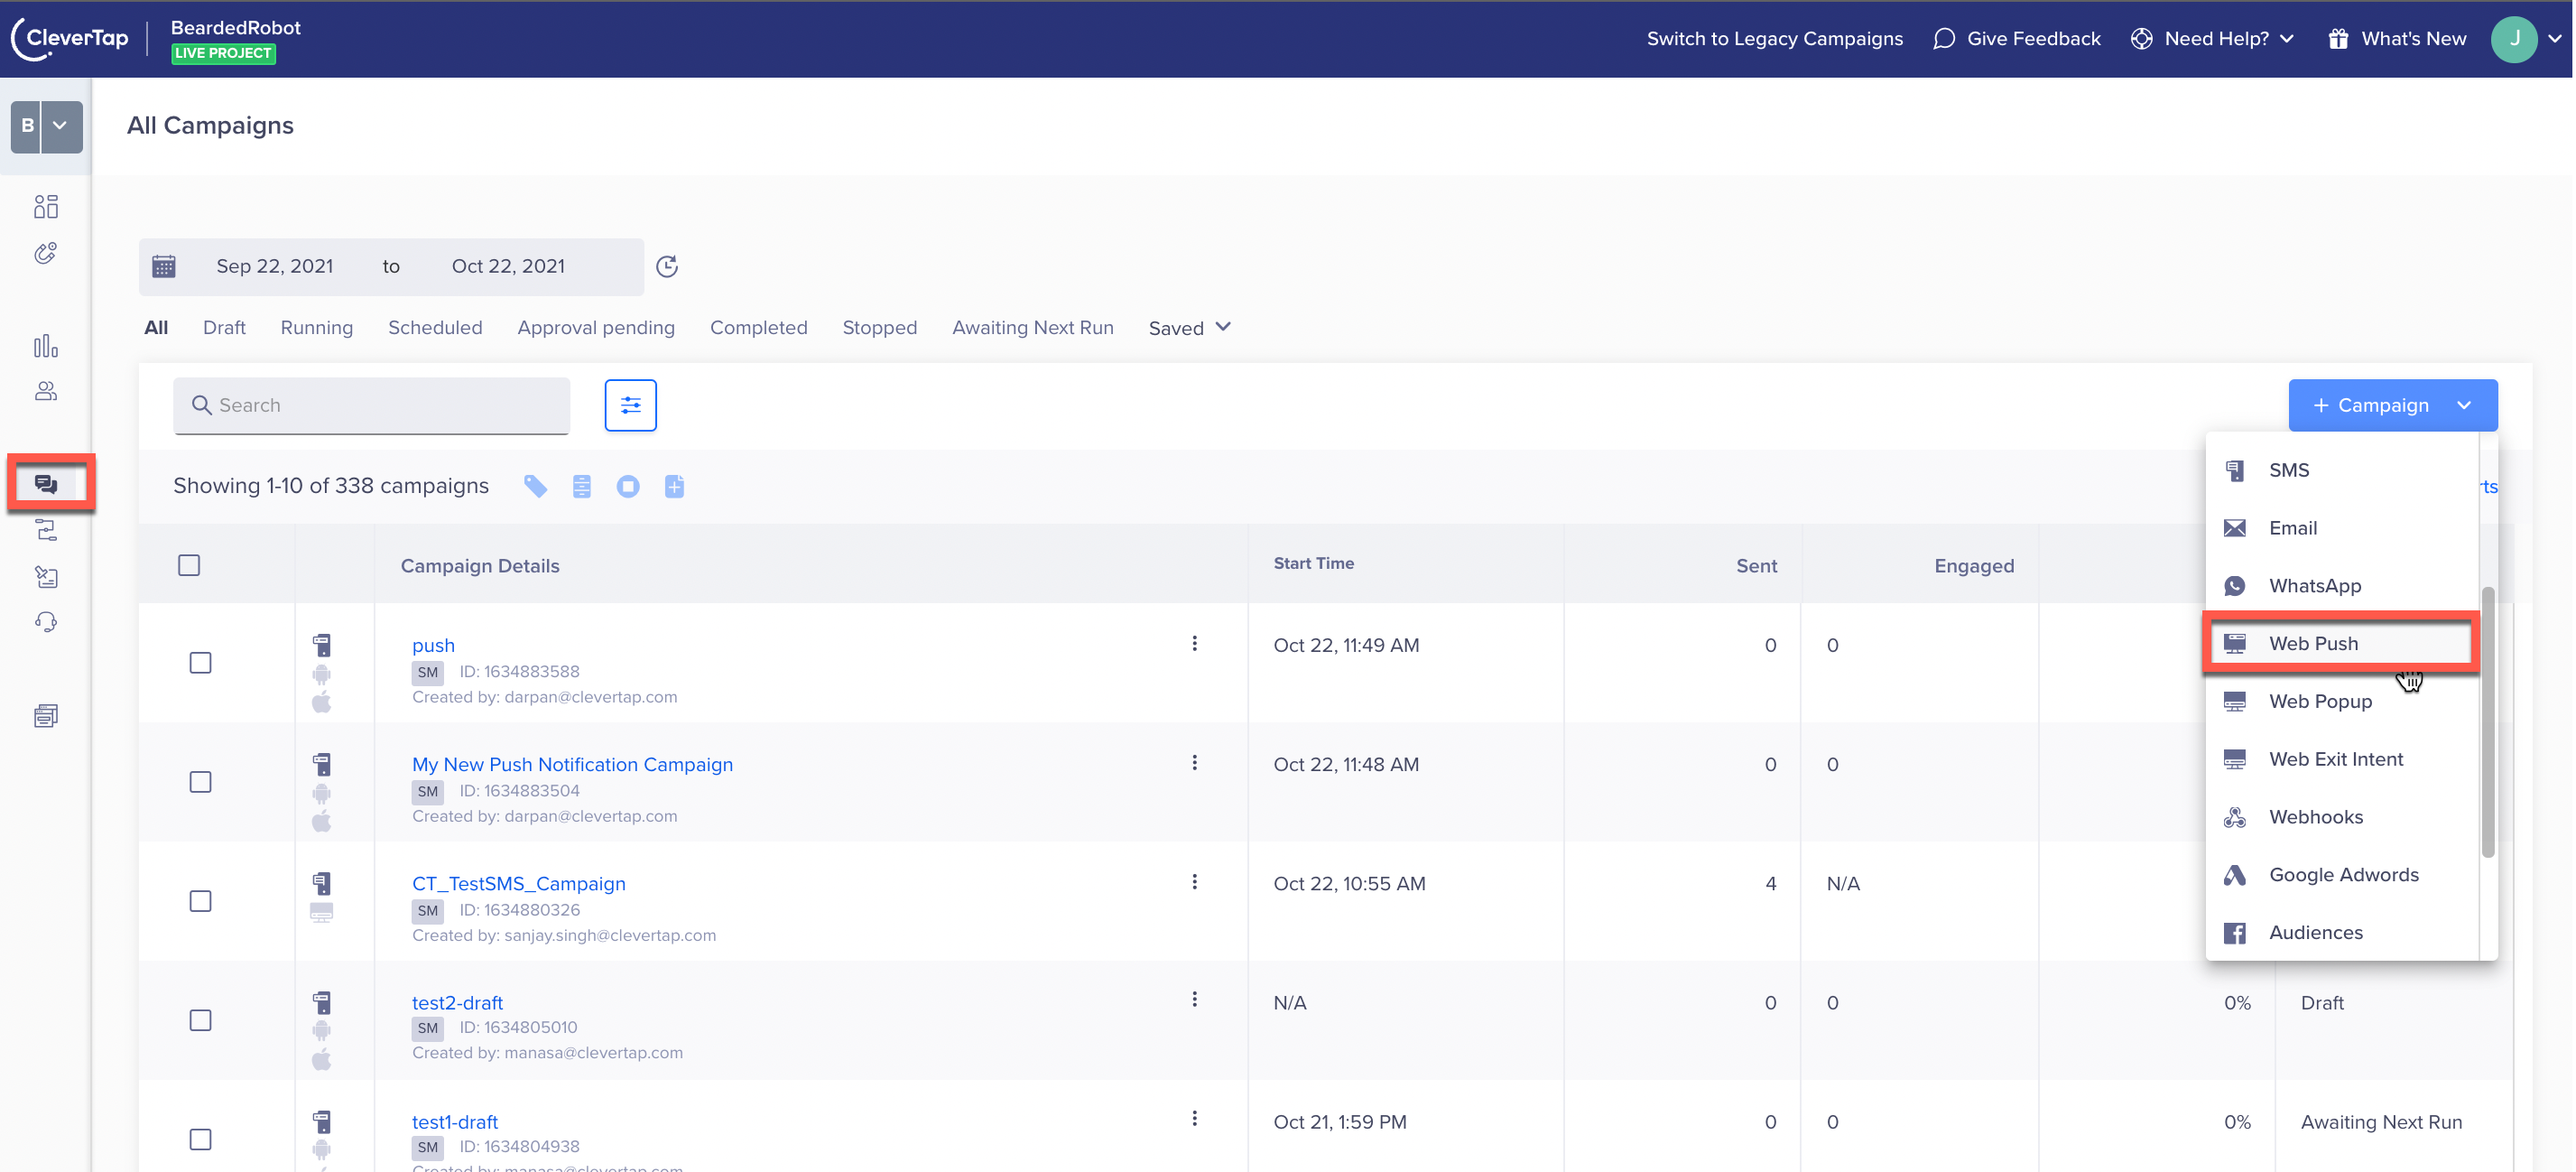Image resolution: width=2576 pixels, height=1172 pixels.
Task: Tick the select-all campaigns checkbox in header
Action: point(189,565)
